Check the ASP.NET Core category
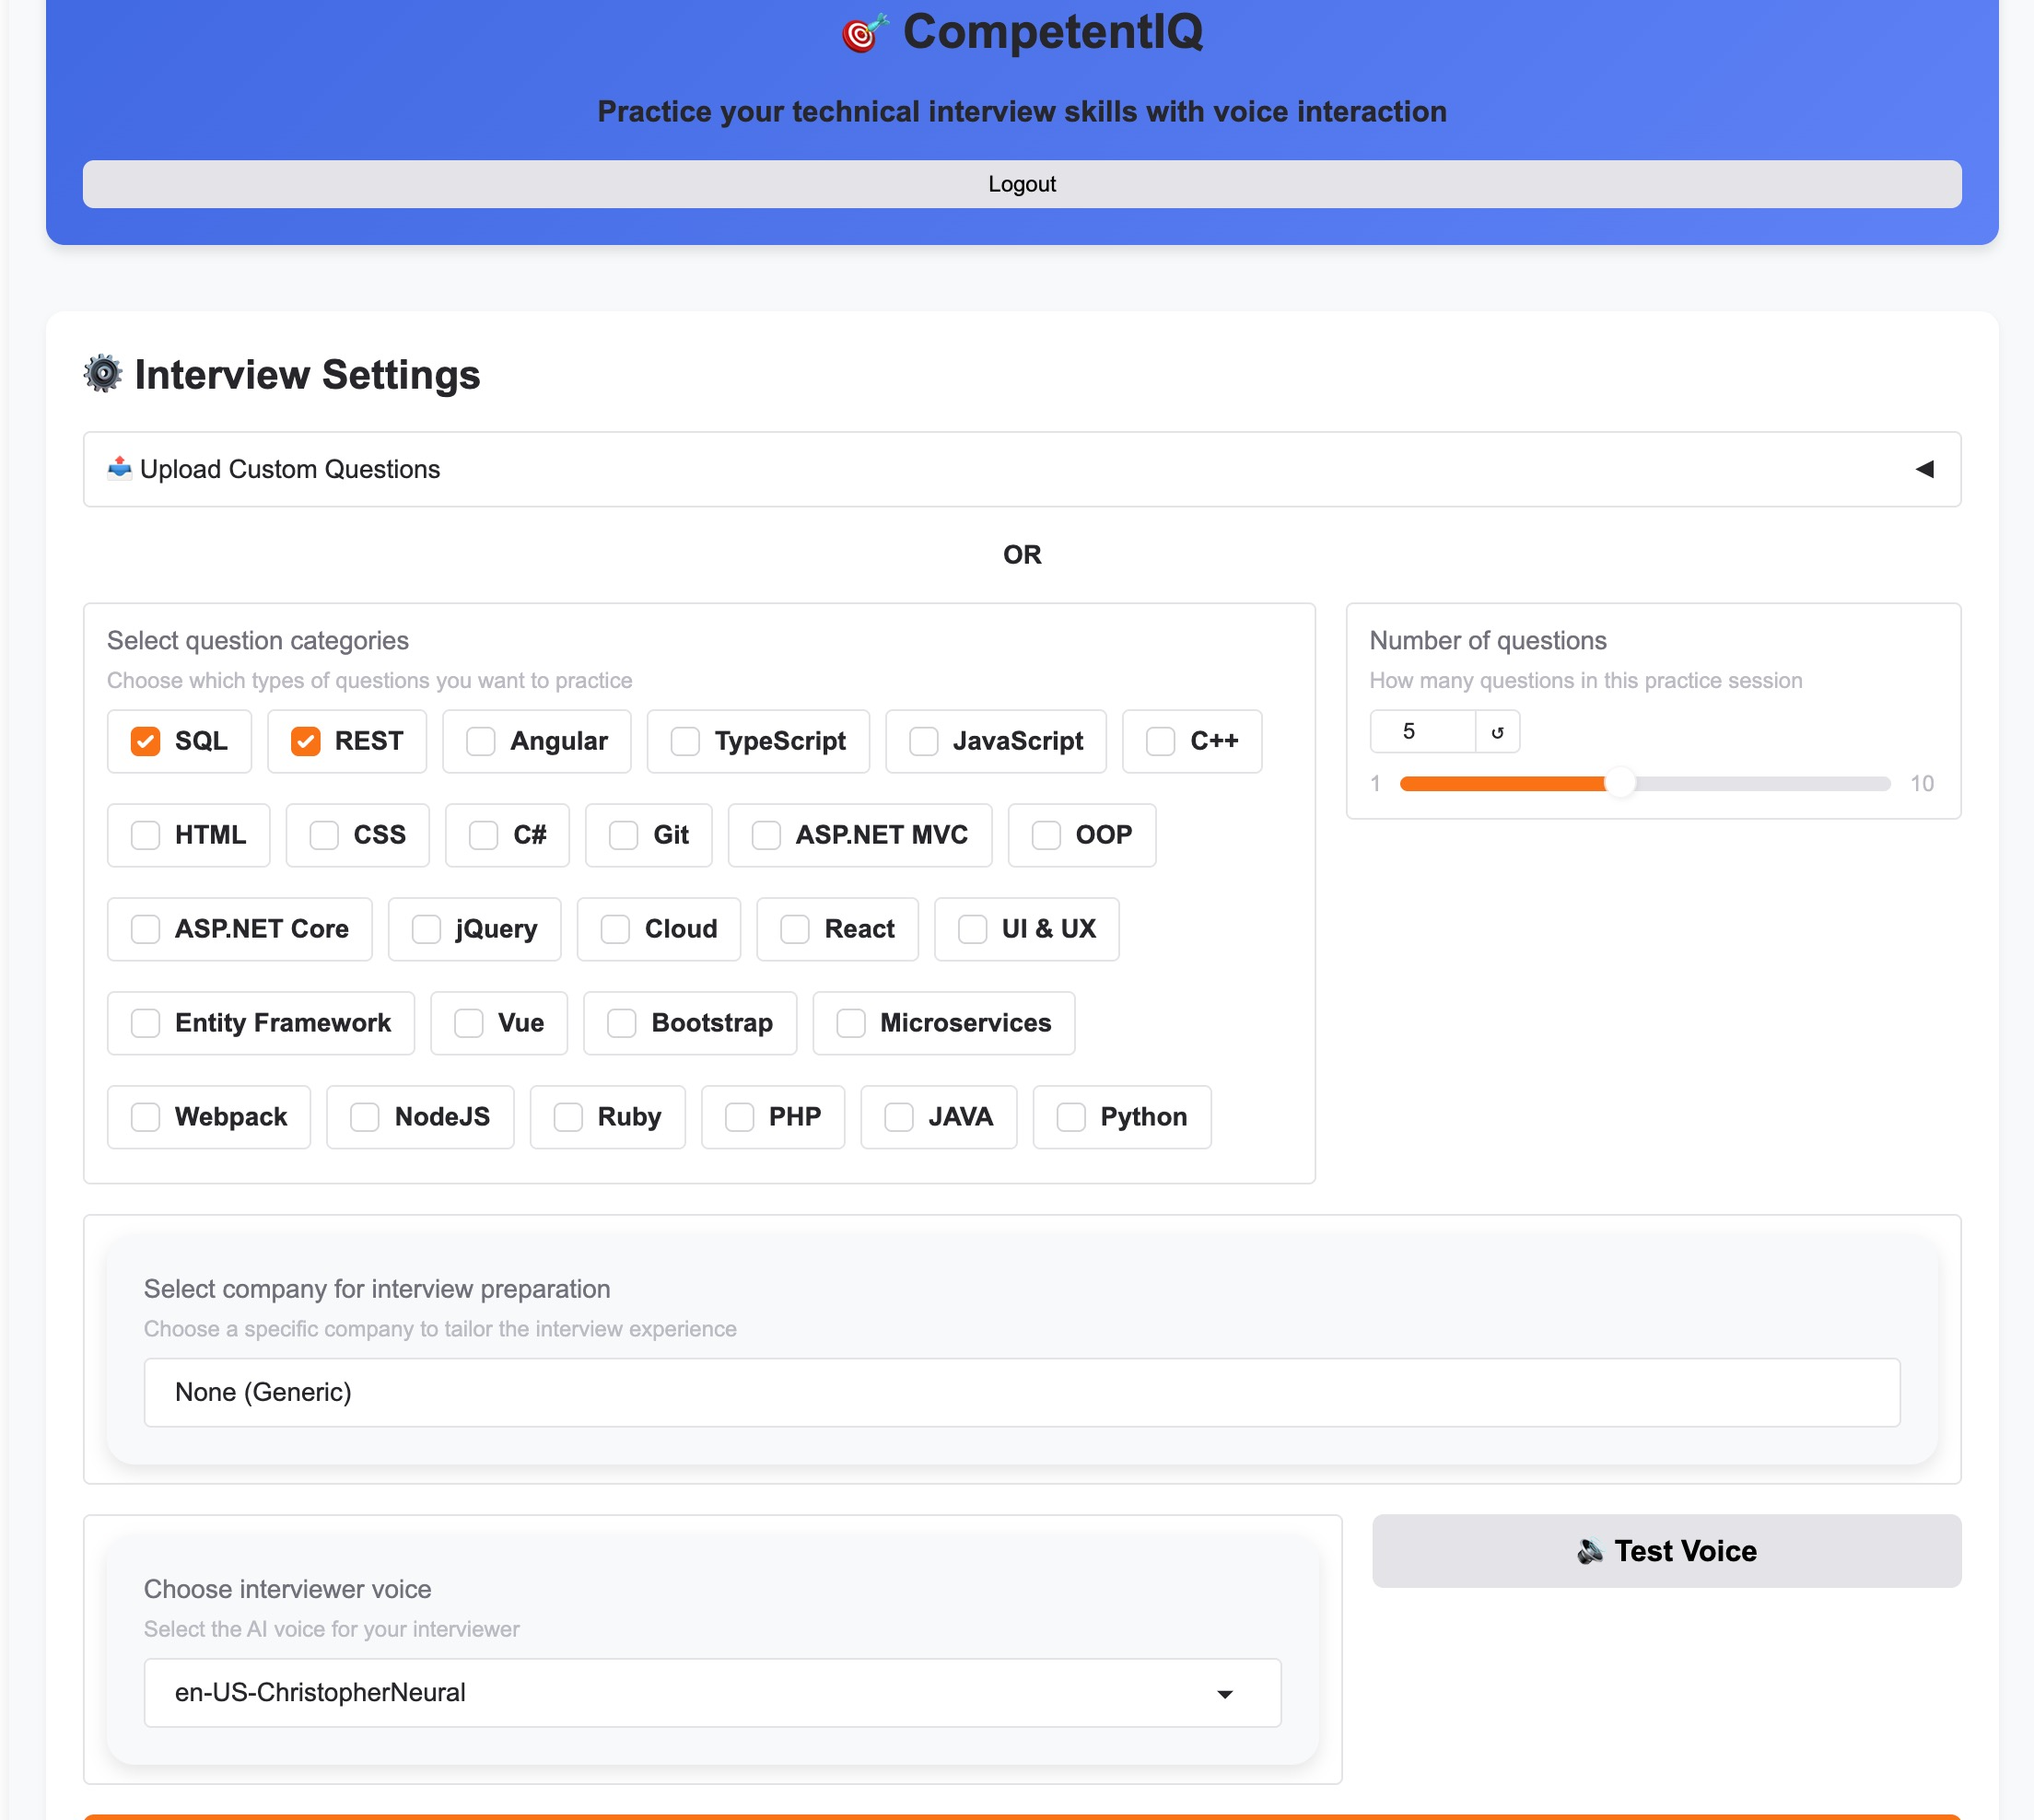2034x1820 pixels. click(x=146, y=929)
